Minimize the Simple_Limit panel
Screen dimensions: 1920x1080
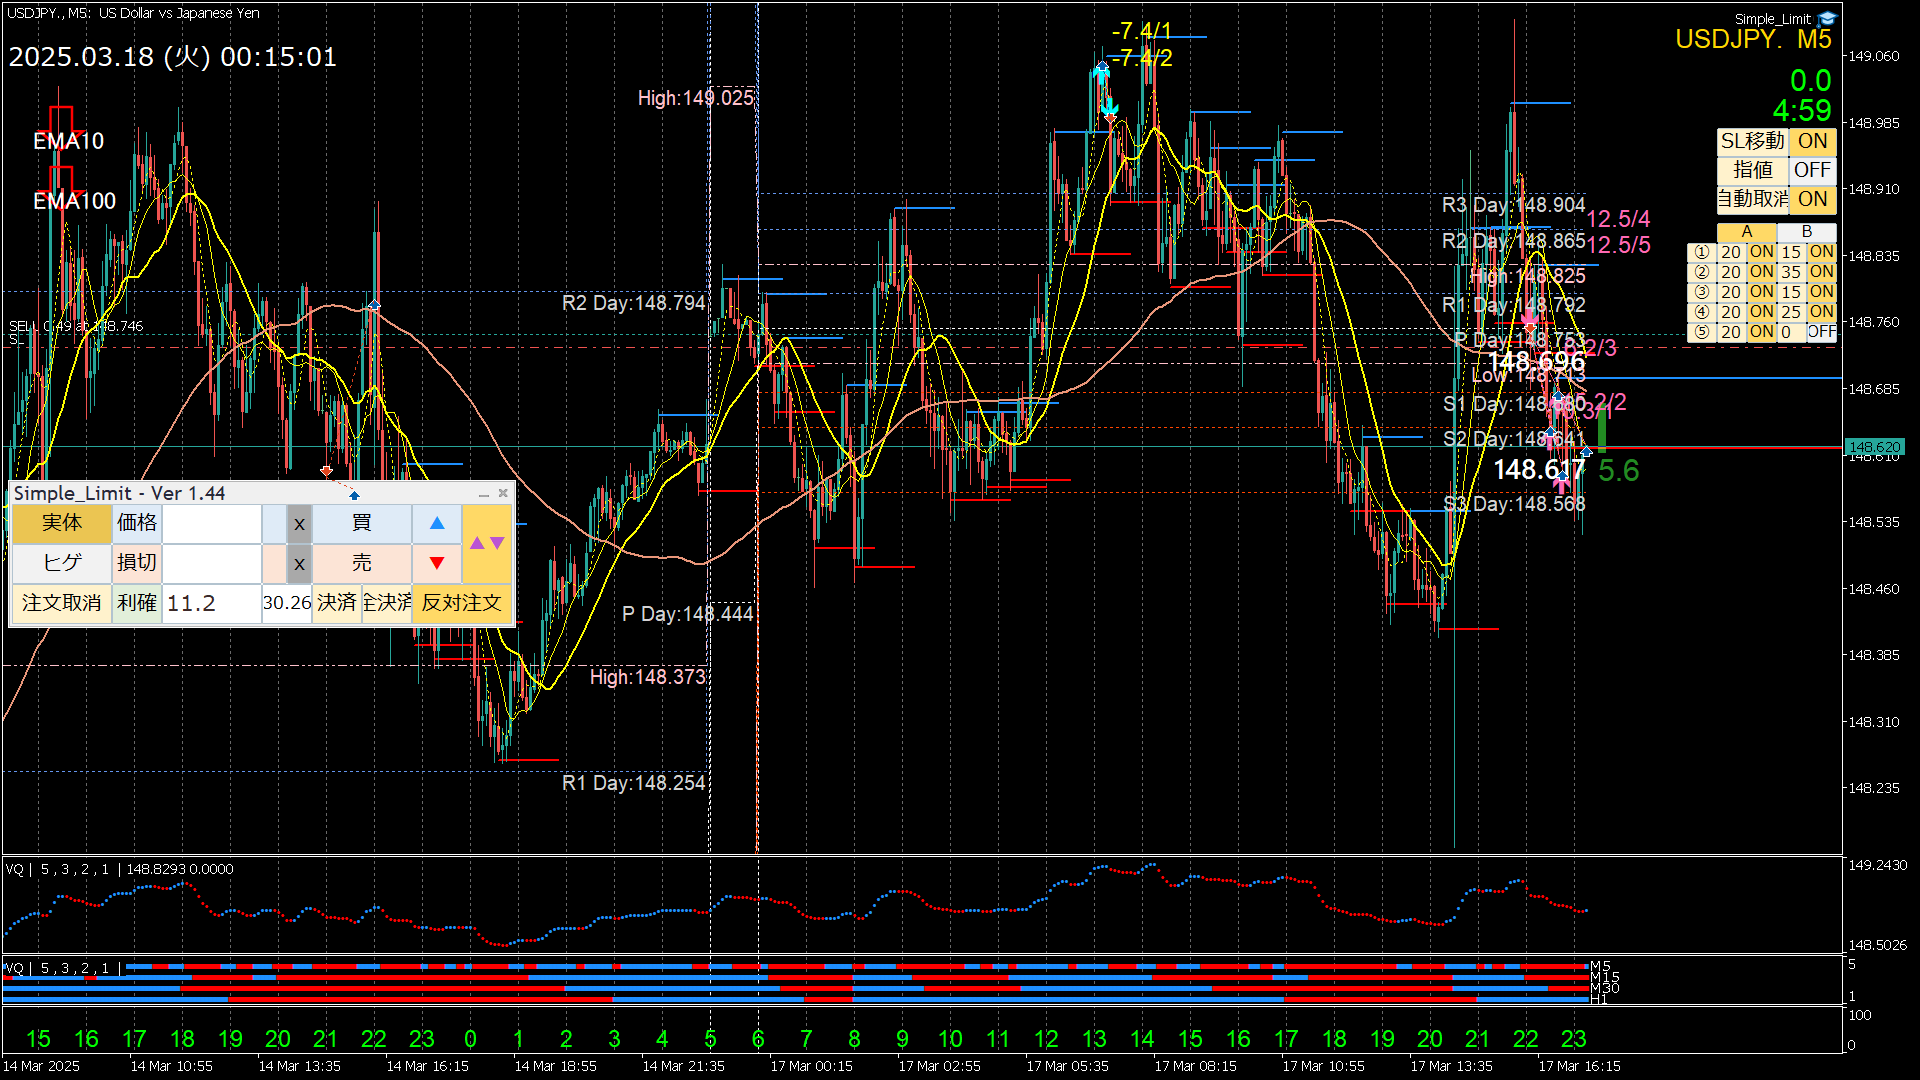click(x=484, y=494)
